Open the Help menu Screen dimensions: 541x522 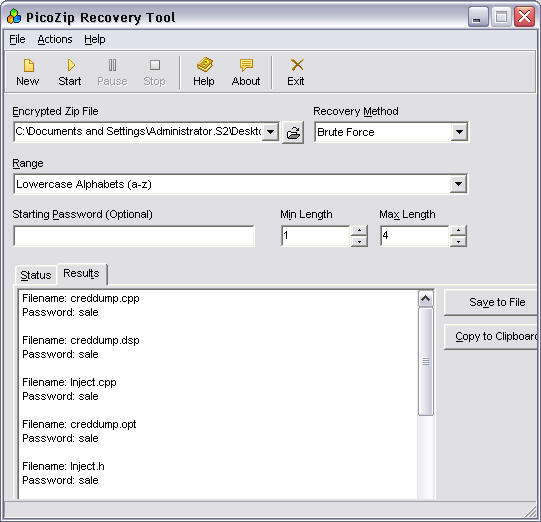click(x=95, y=40)
